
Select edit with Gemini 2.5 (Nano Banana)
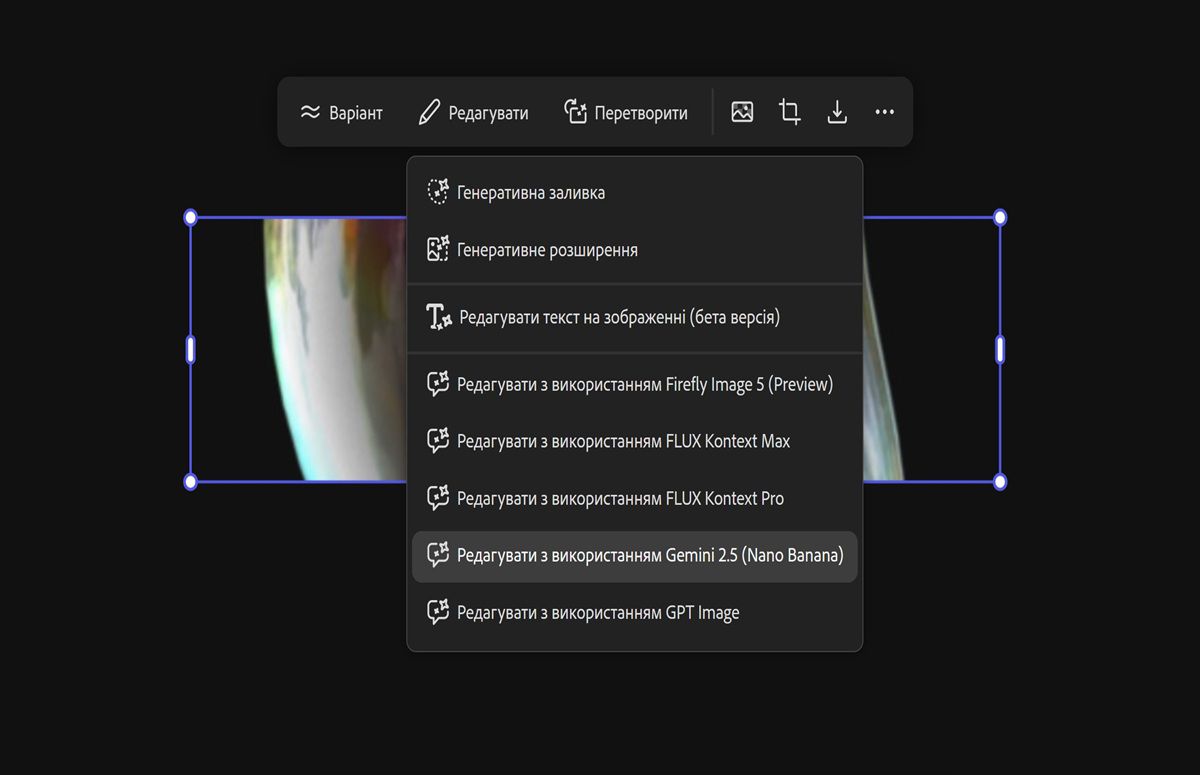click(634, 556)
